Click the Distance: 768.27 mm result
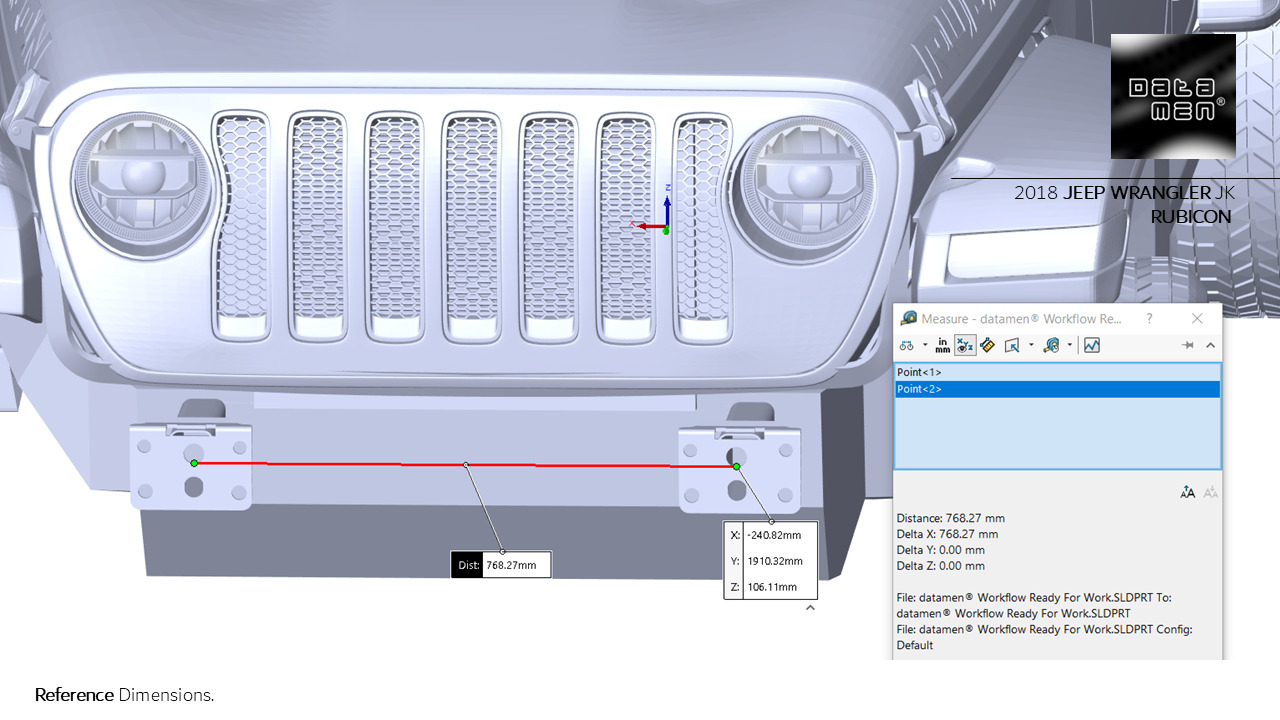The image size is (1280, 720). (951, 518)
